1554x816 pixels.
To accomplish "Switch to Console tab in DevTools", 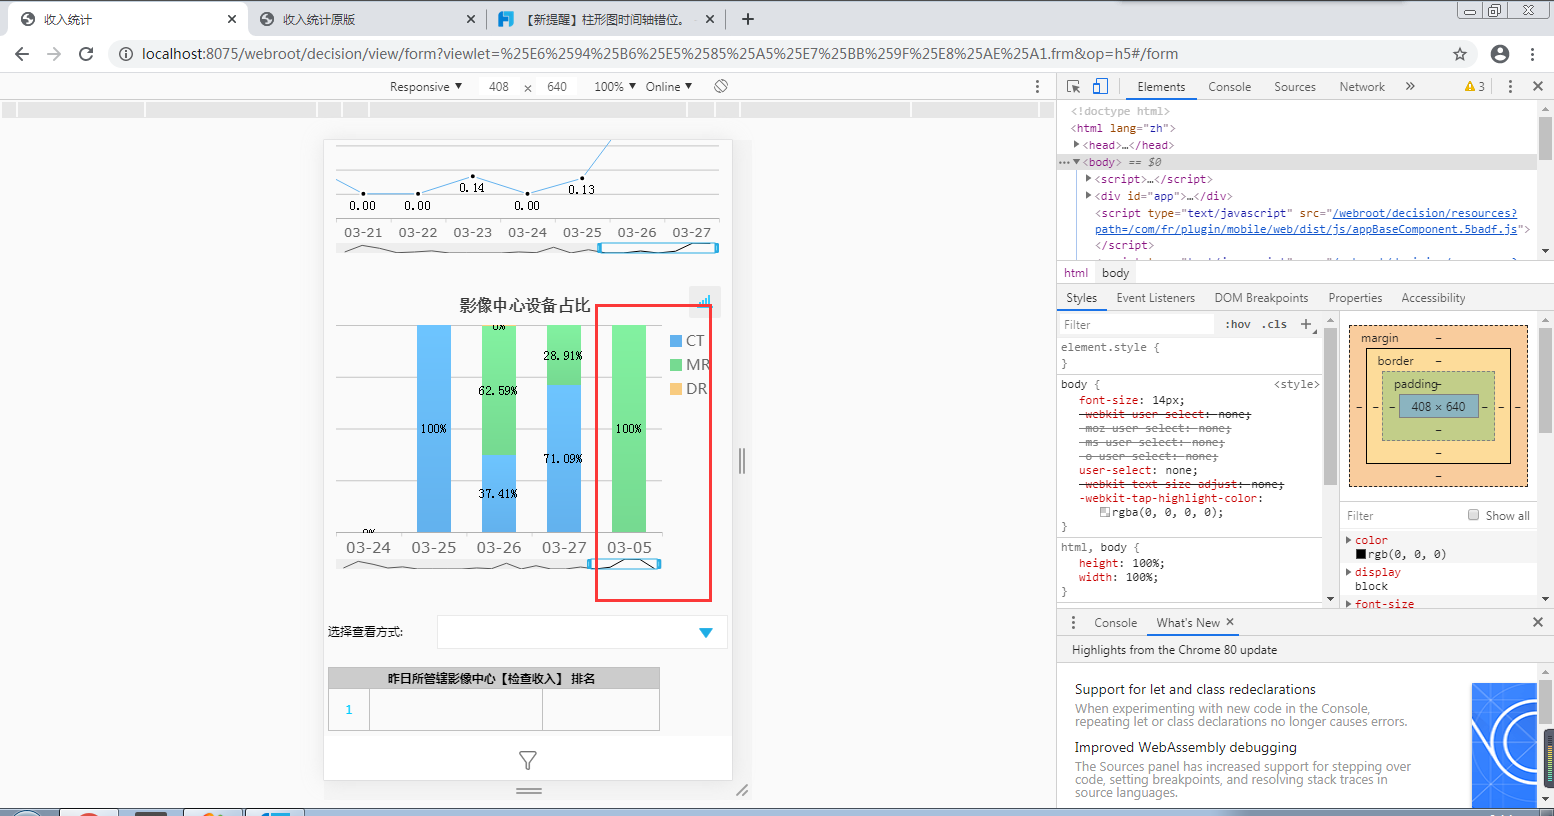I will click(x=1229, y=87).
